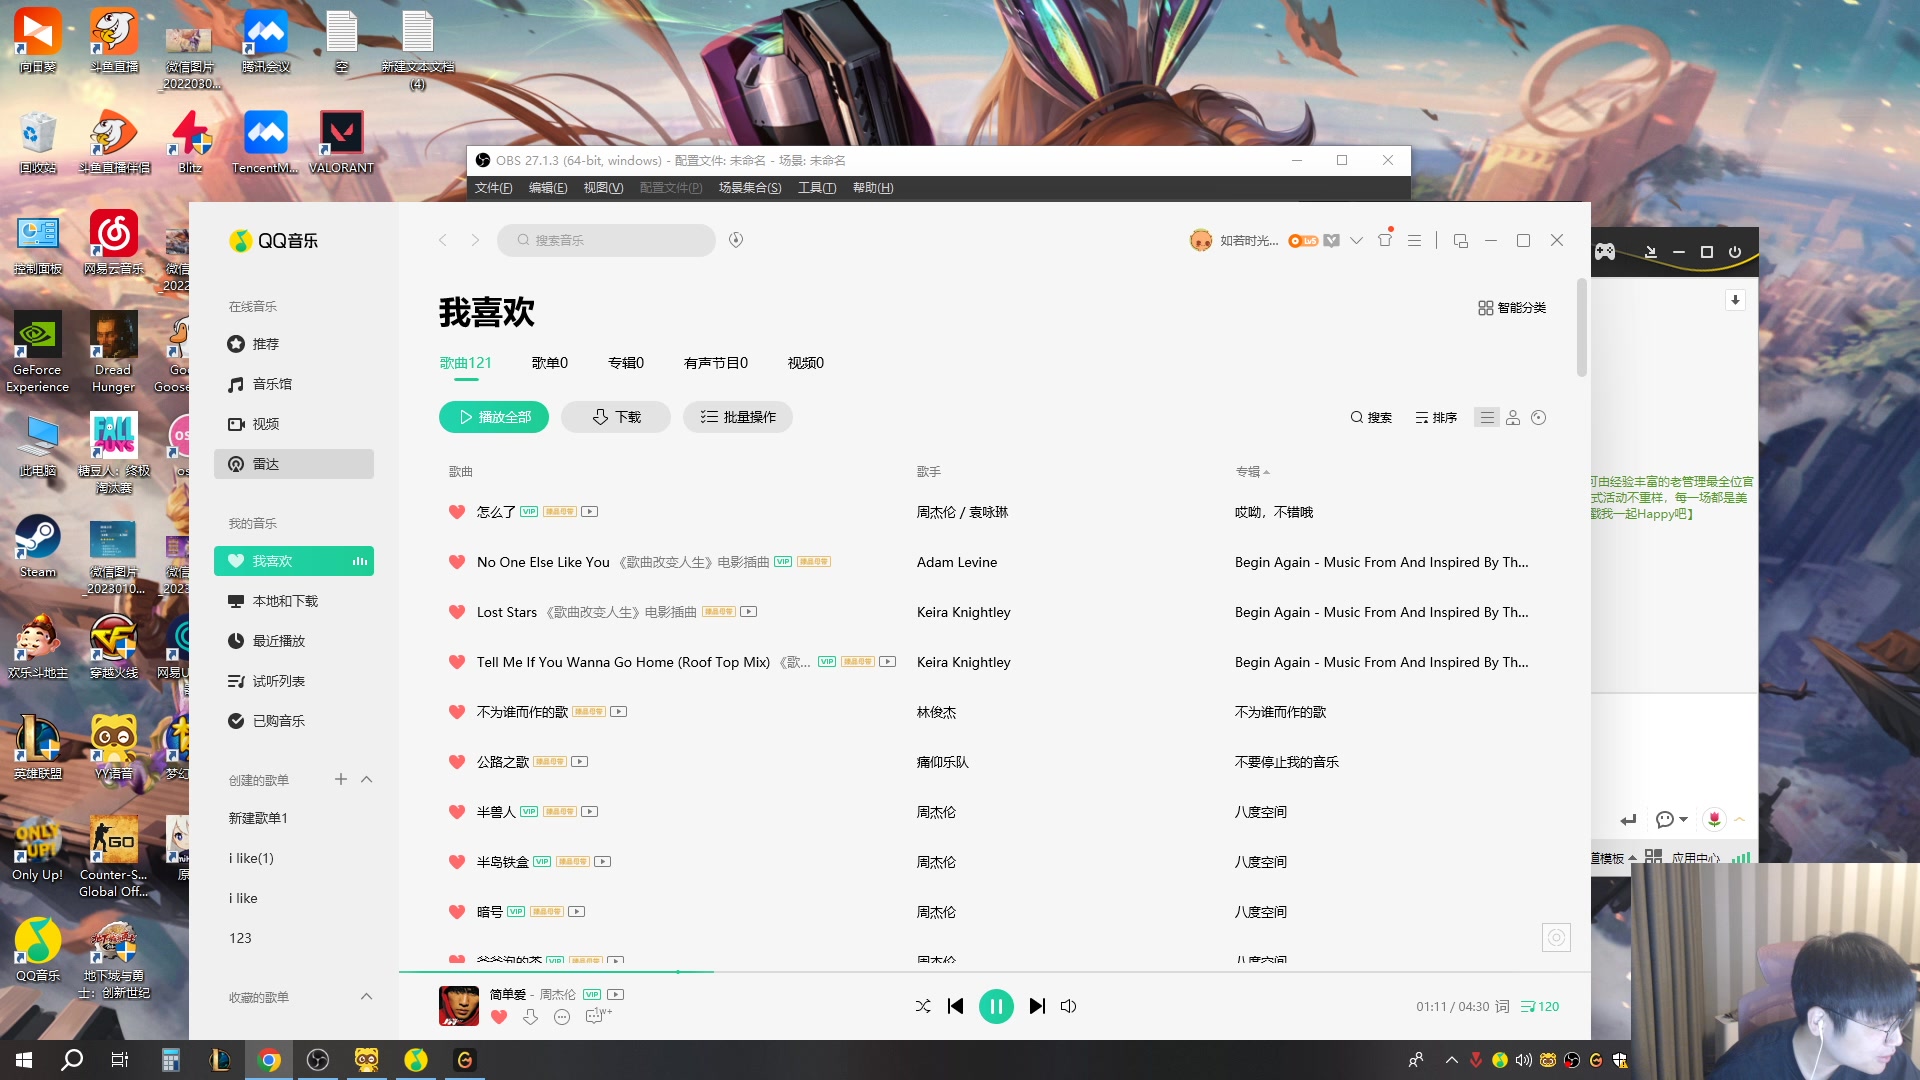
Task: Click the QQ Music vertical scrollbar
Action: (1582, 328)
